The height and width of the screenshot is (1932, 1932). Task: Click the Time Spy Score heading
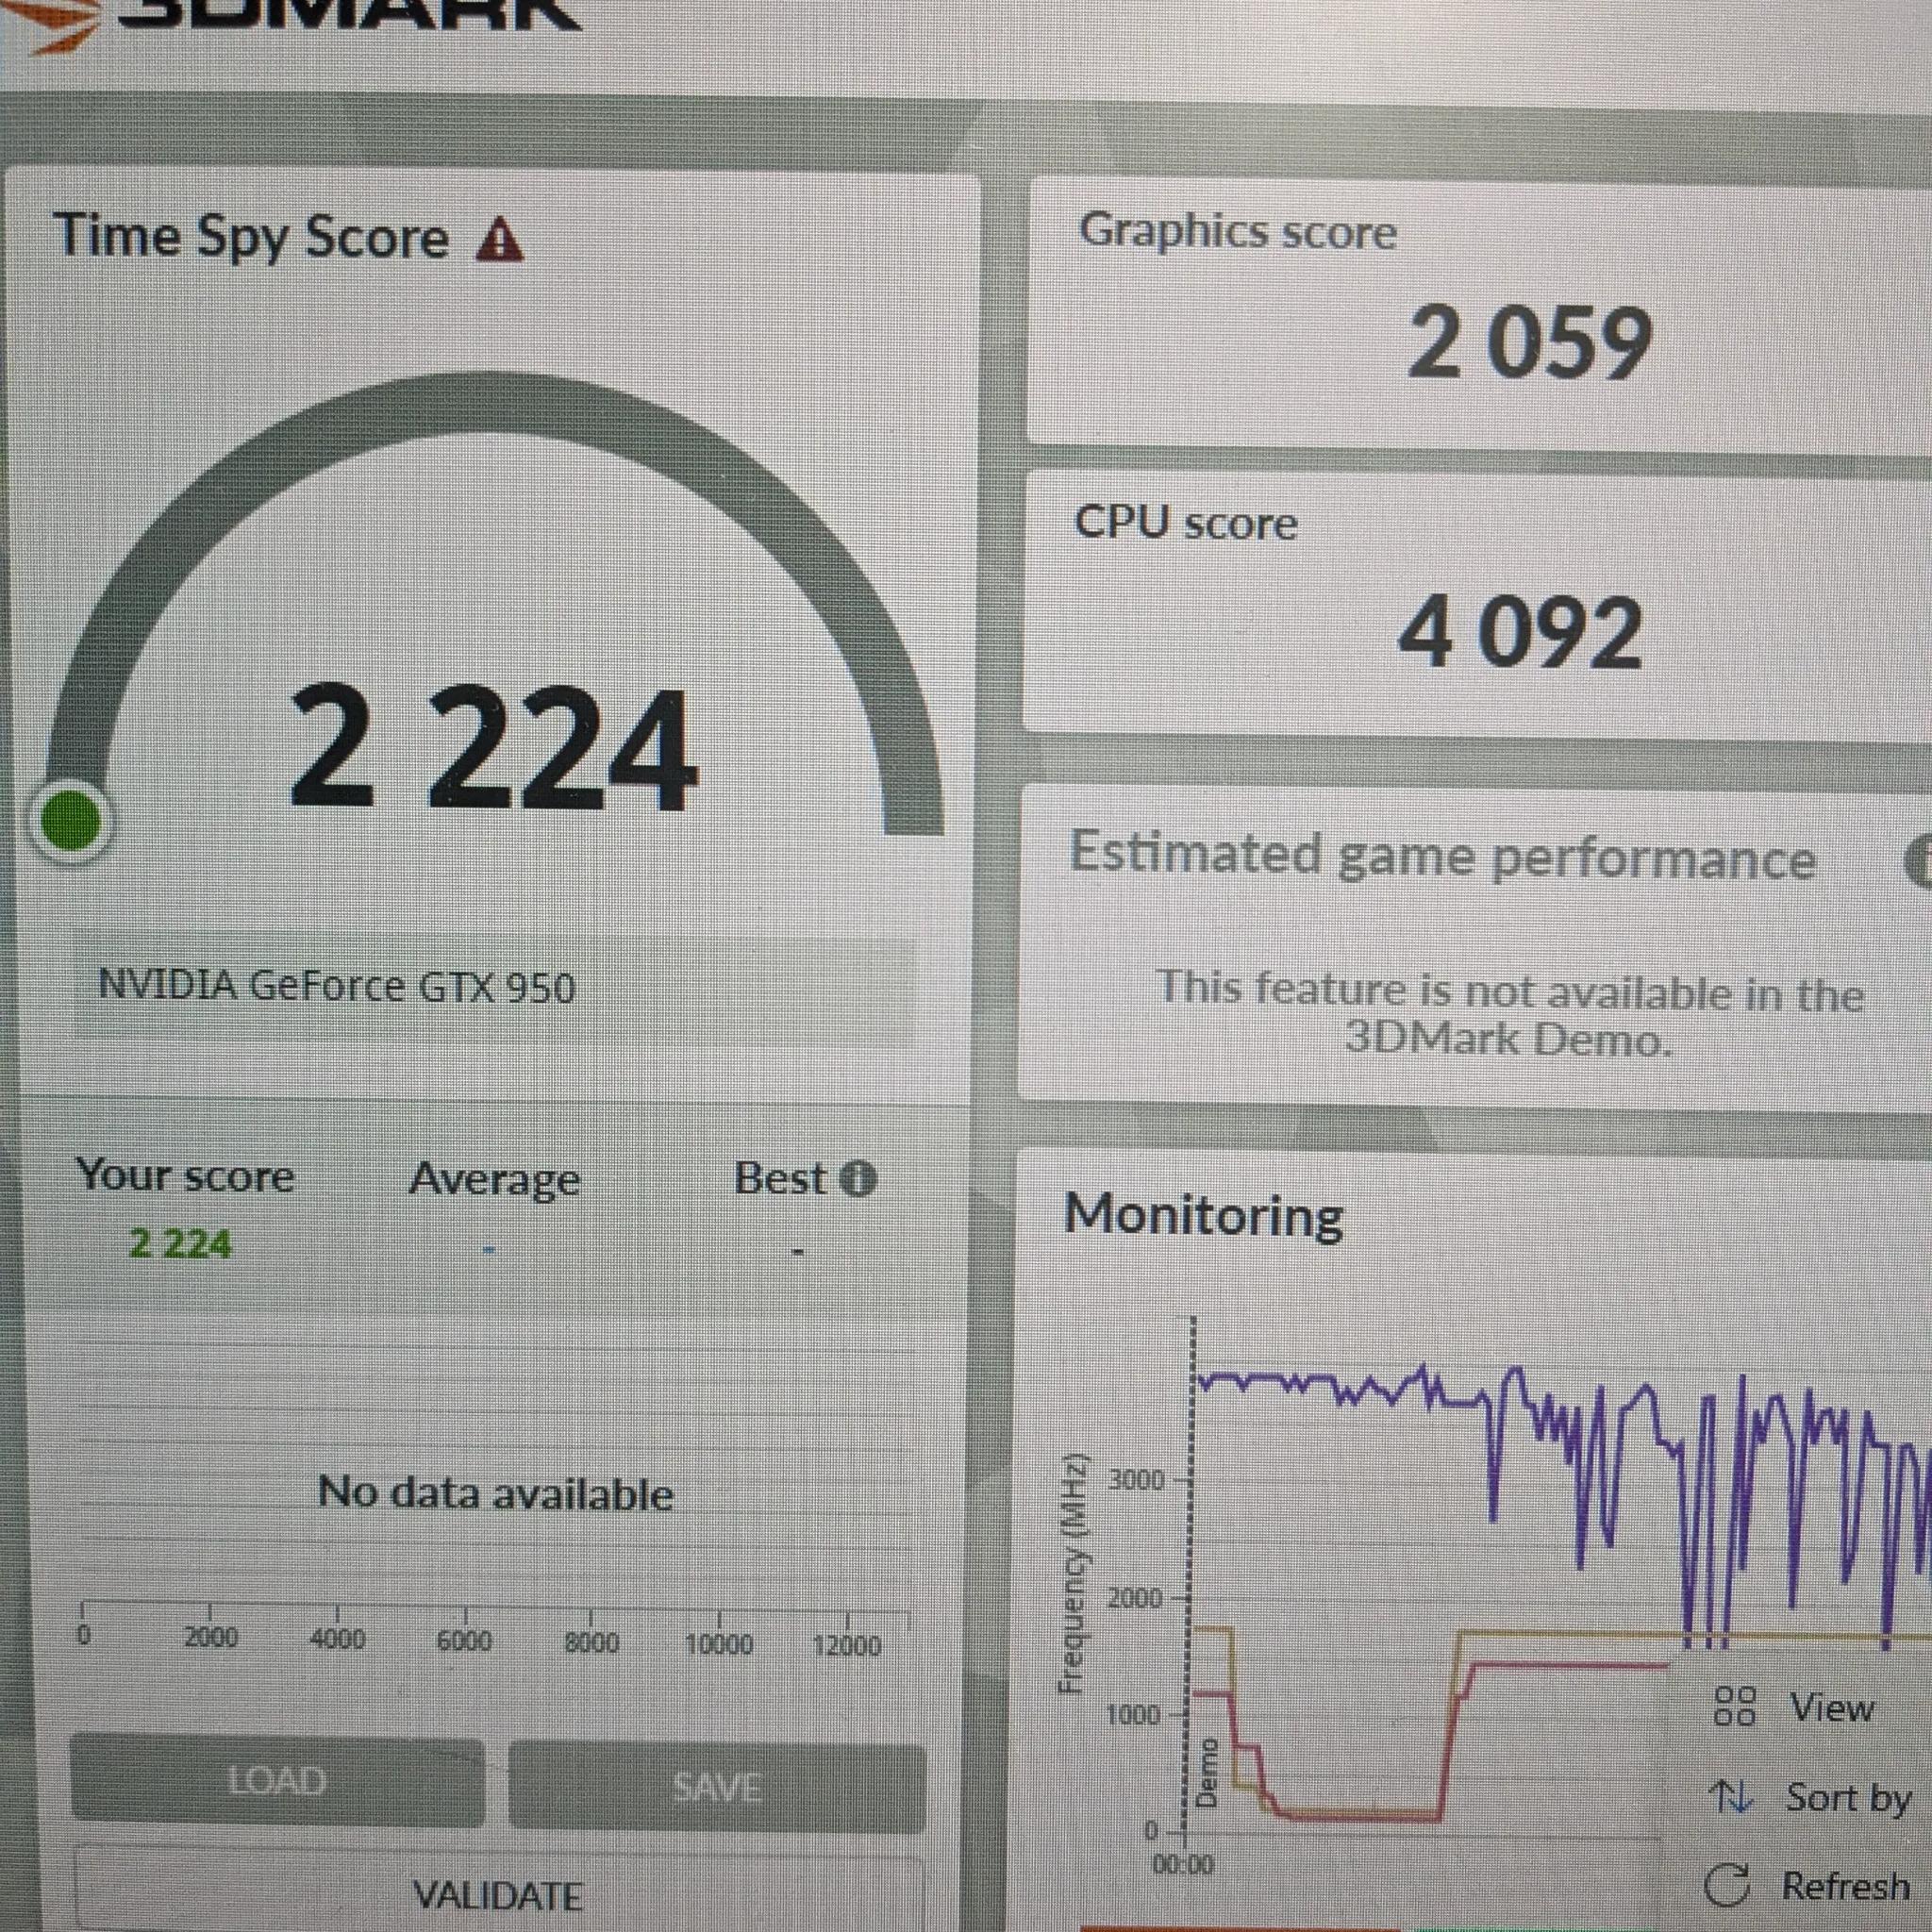252,237
